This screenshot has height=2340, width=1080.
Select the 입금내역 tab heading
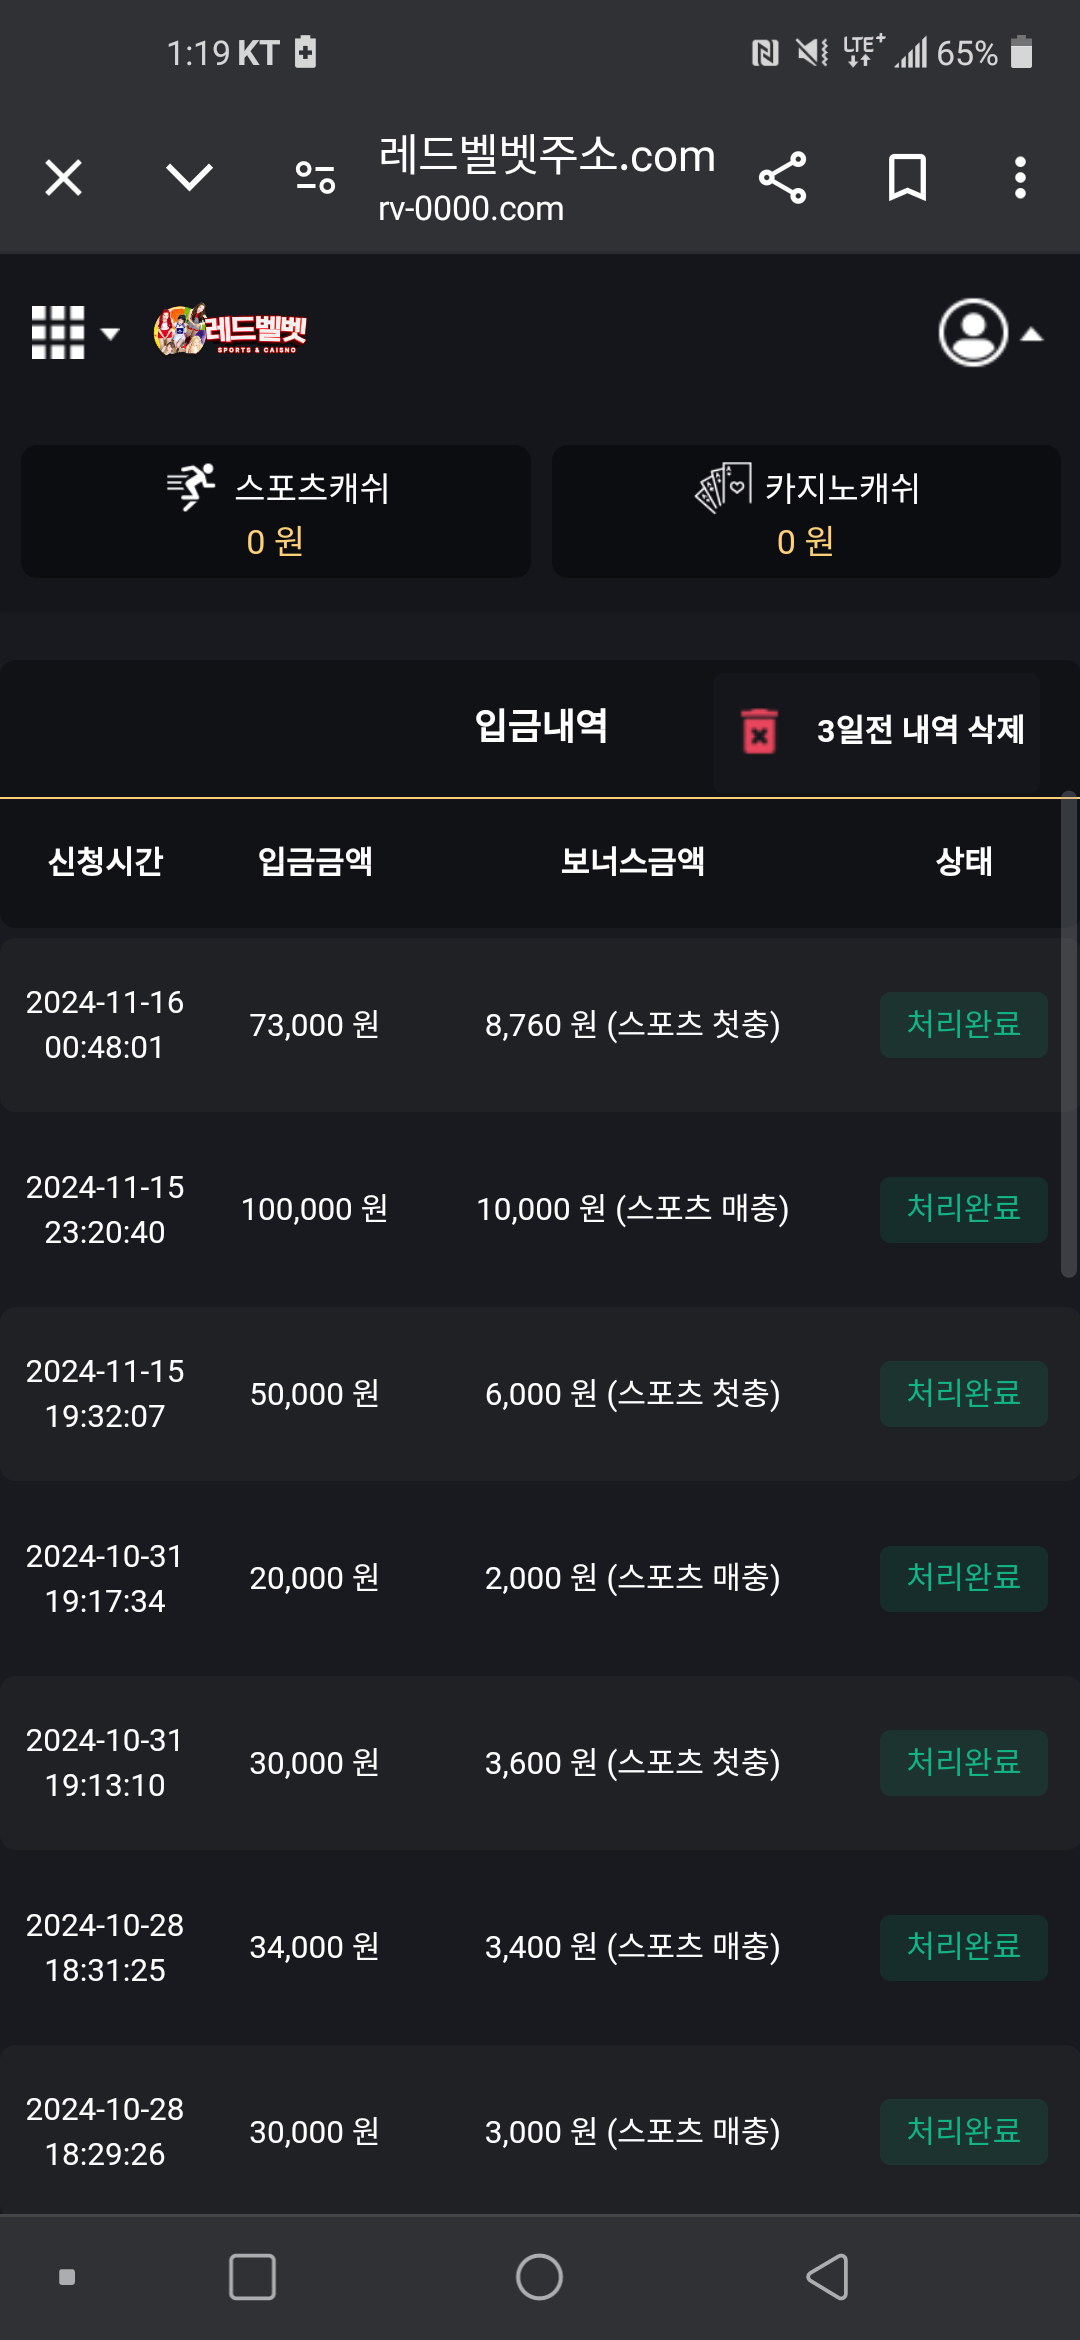pos(541,726)
